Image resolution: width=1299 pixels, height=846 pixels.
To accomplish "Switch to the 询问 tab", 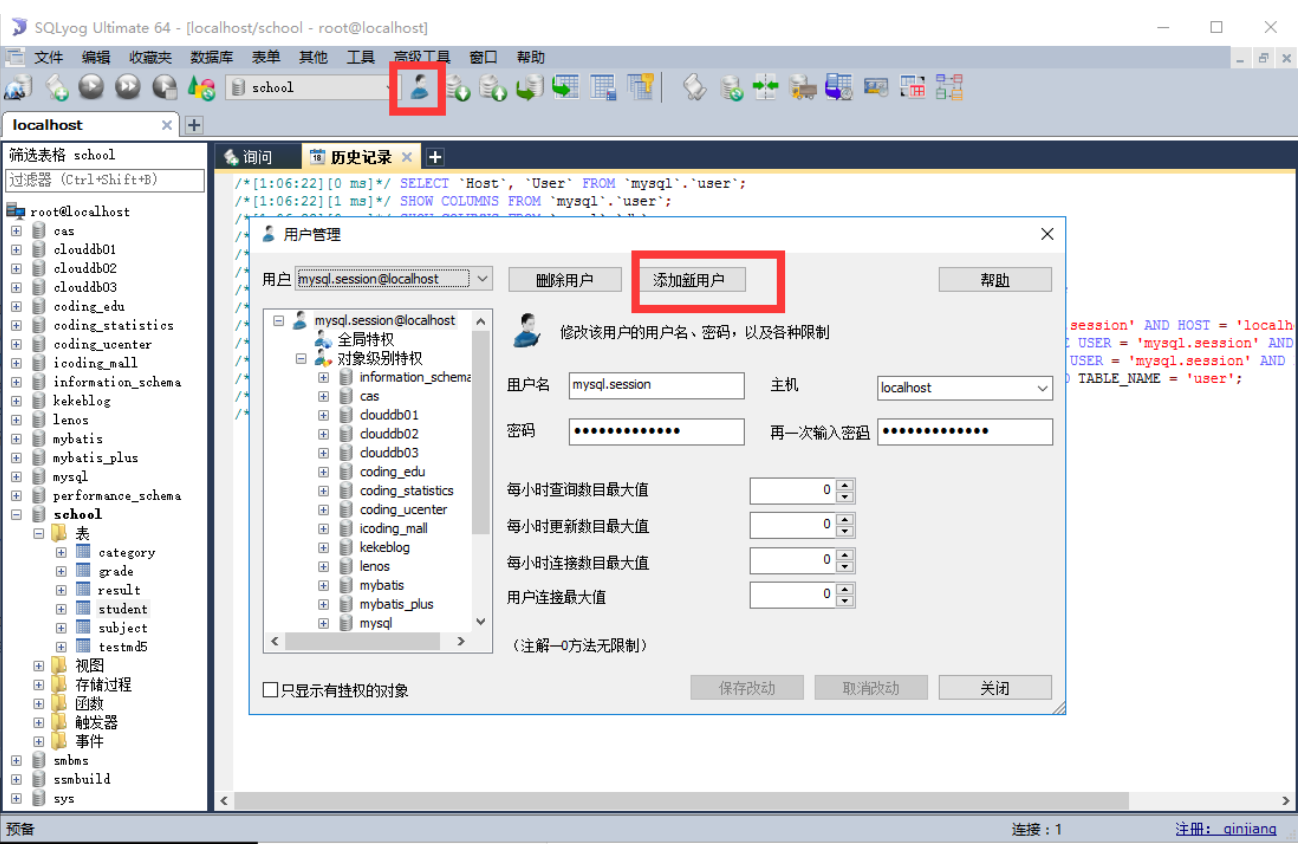I will coord(257,157).
